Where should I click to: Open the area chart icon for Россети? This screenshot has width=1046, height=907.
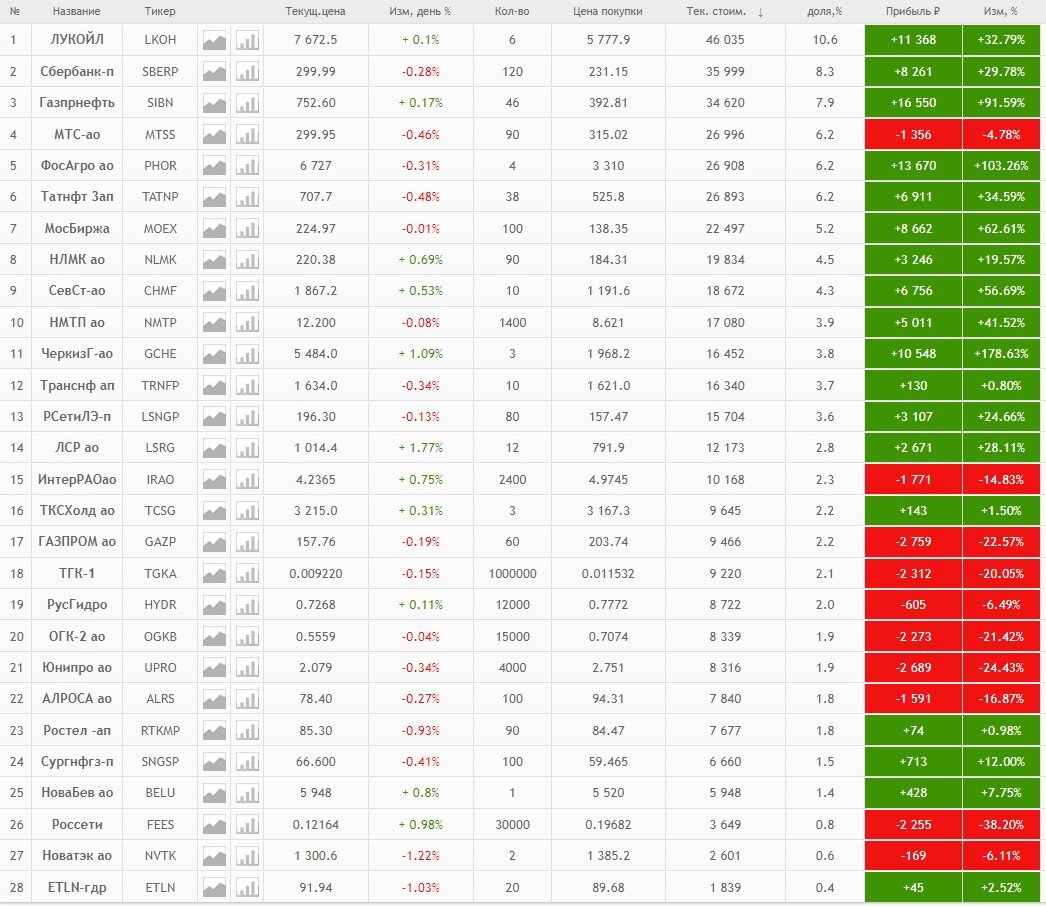pyautogui.click(x=214, y=825)
